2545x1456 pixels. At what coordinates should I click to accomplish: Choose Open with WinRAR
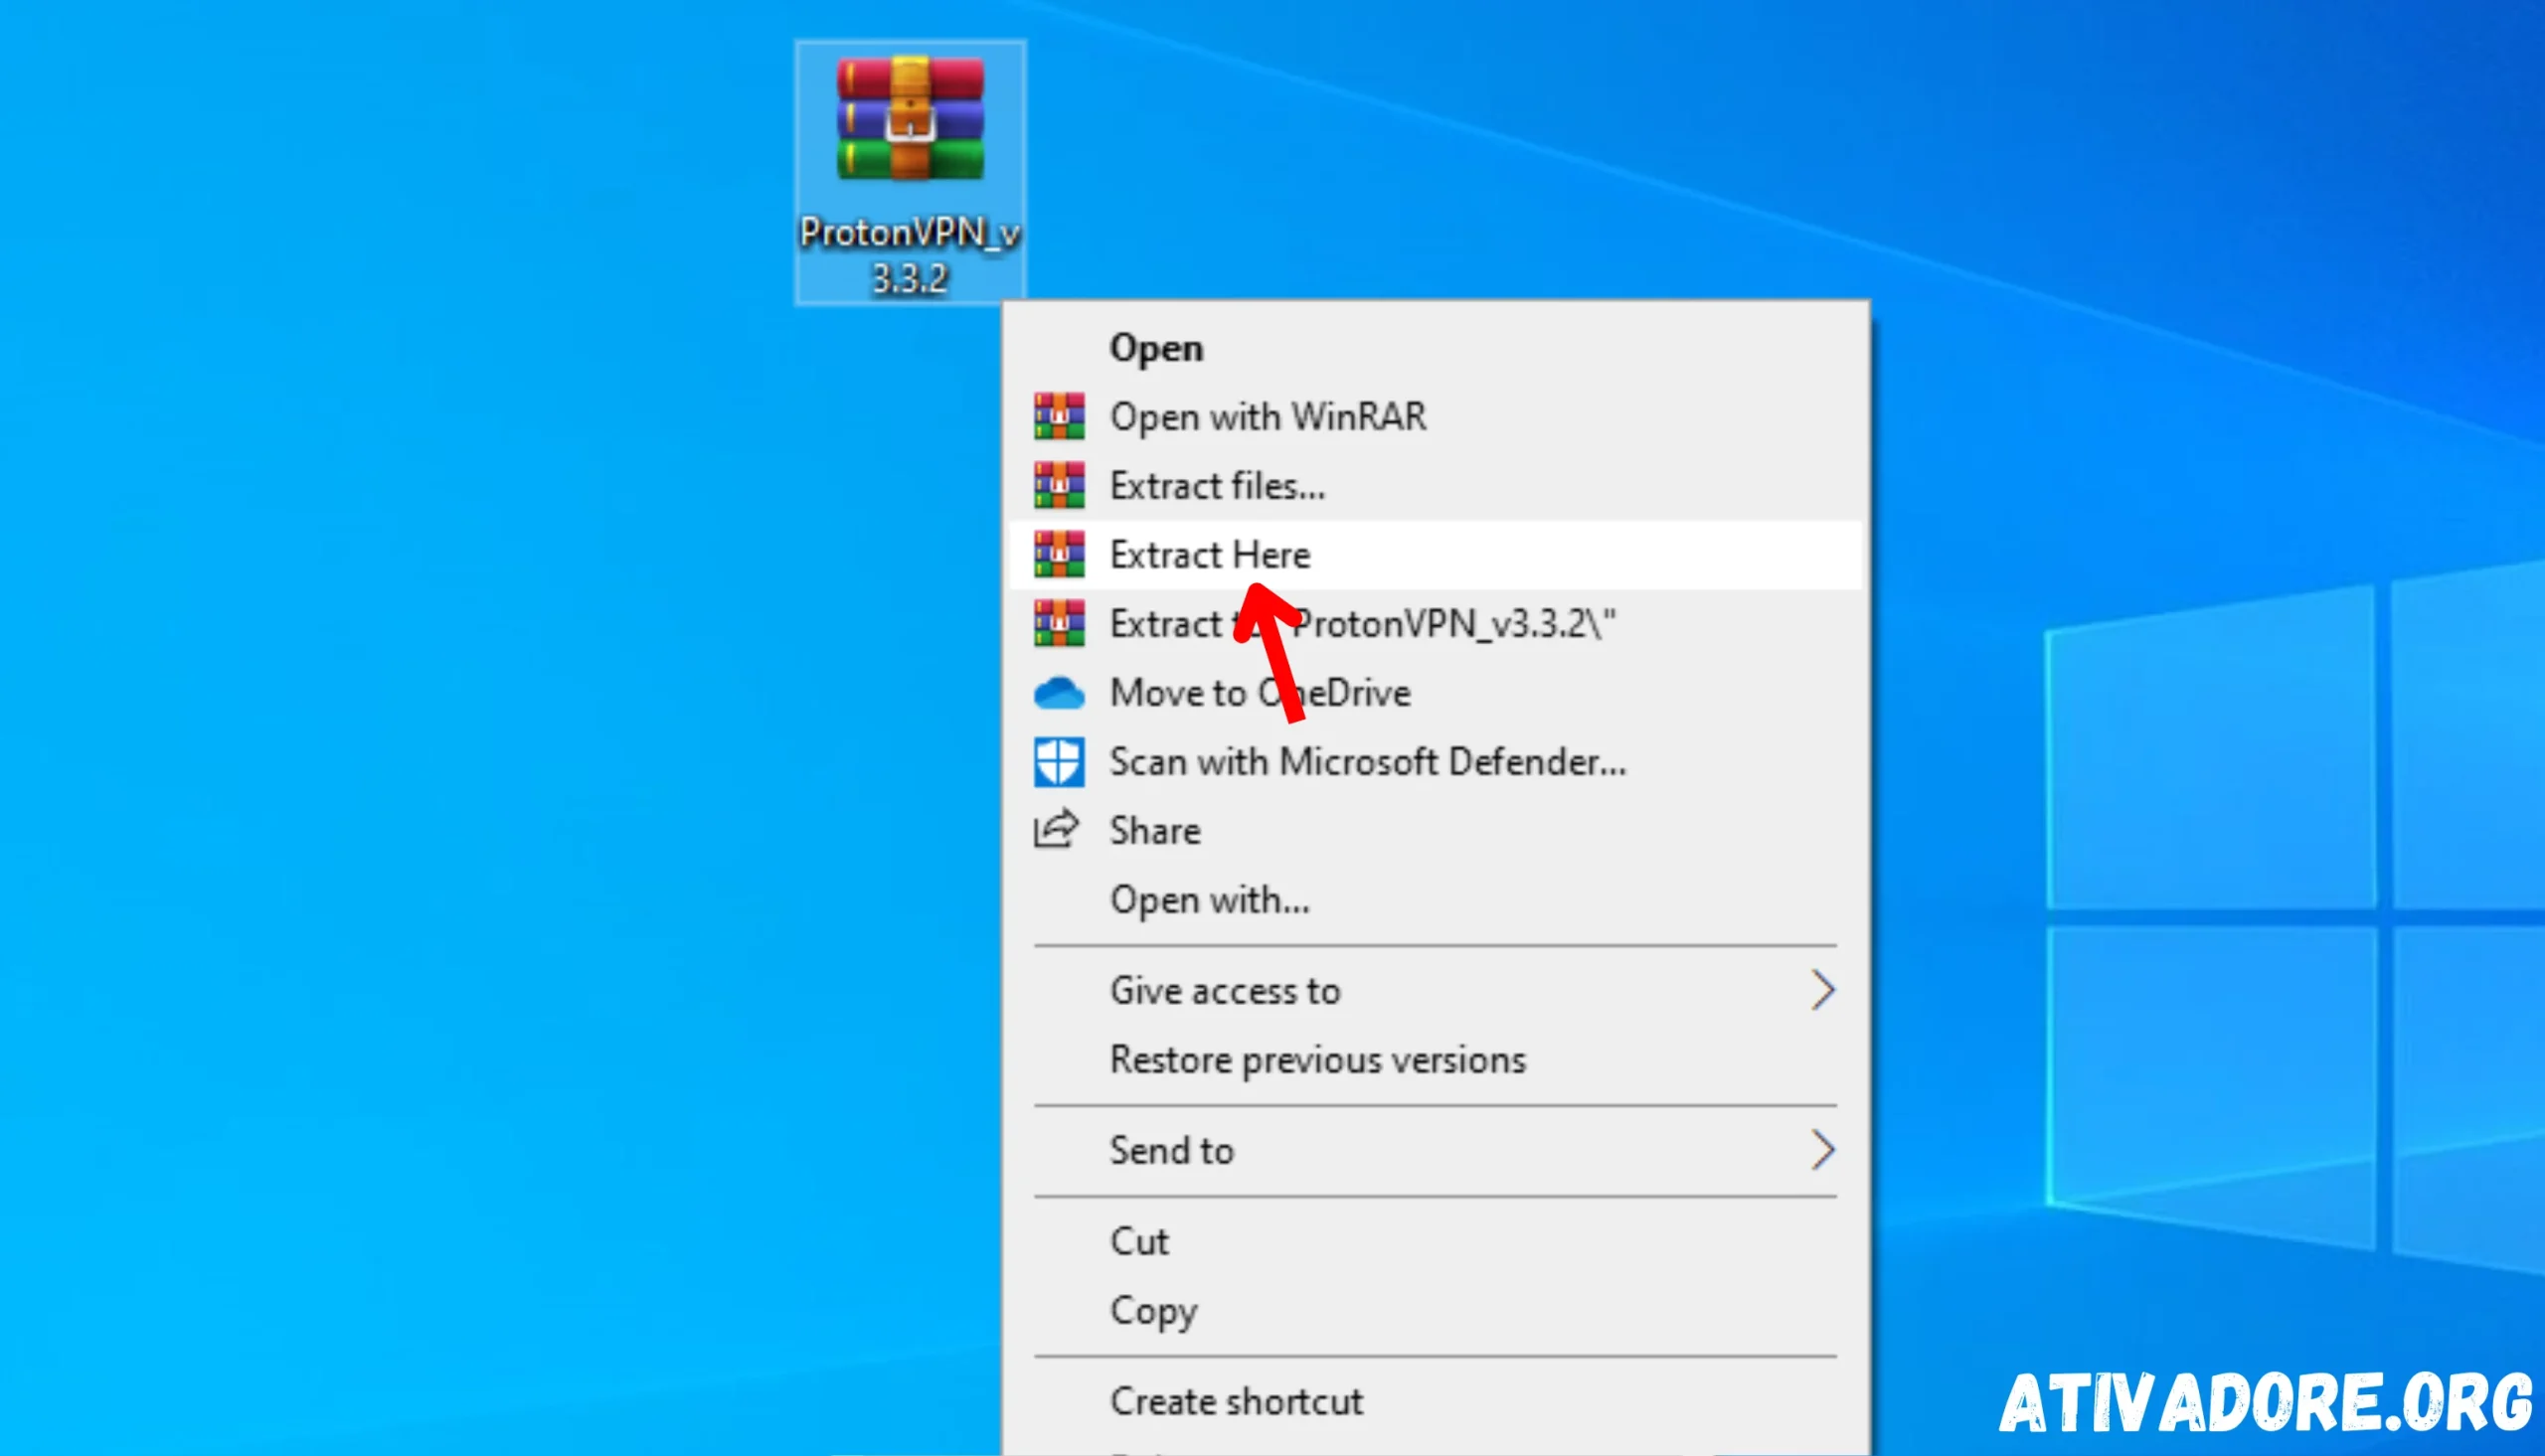tap(1435, 416)
